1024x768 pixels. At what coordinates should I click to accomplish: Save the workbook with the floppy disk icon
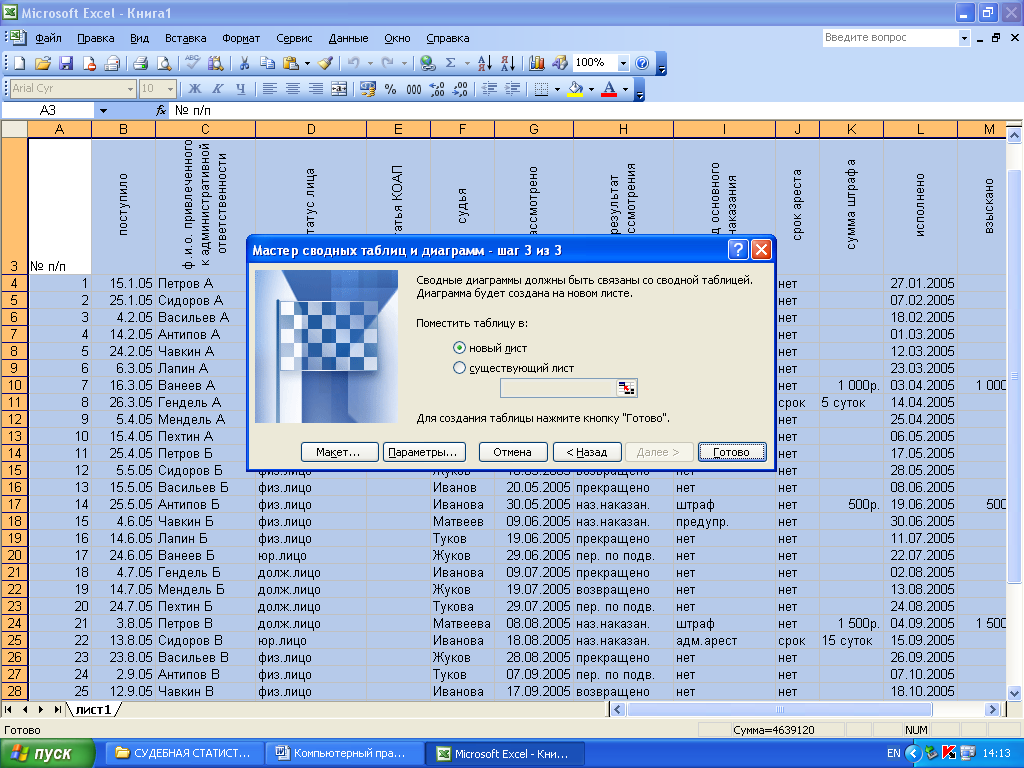click(66, 63)
